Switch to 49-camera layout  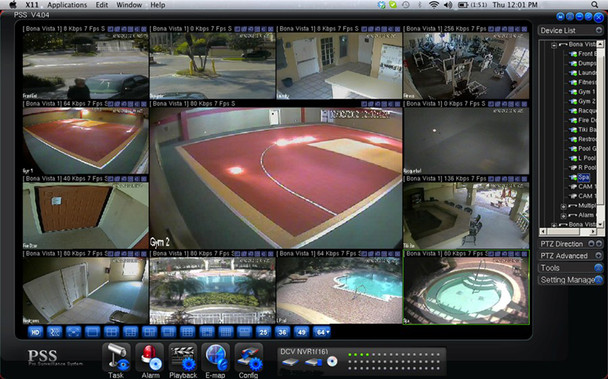coord(302,332)
